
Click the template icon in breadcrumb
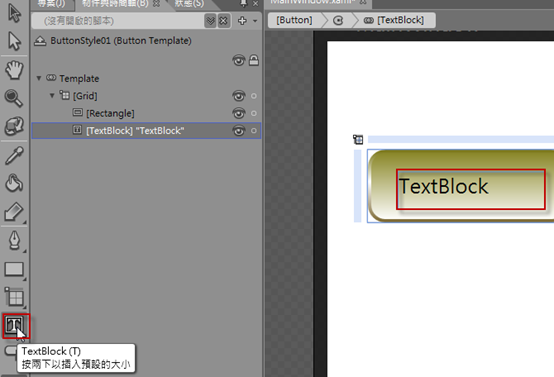click(x=338, y=20)
